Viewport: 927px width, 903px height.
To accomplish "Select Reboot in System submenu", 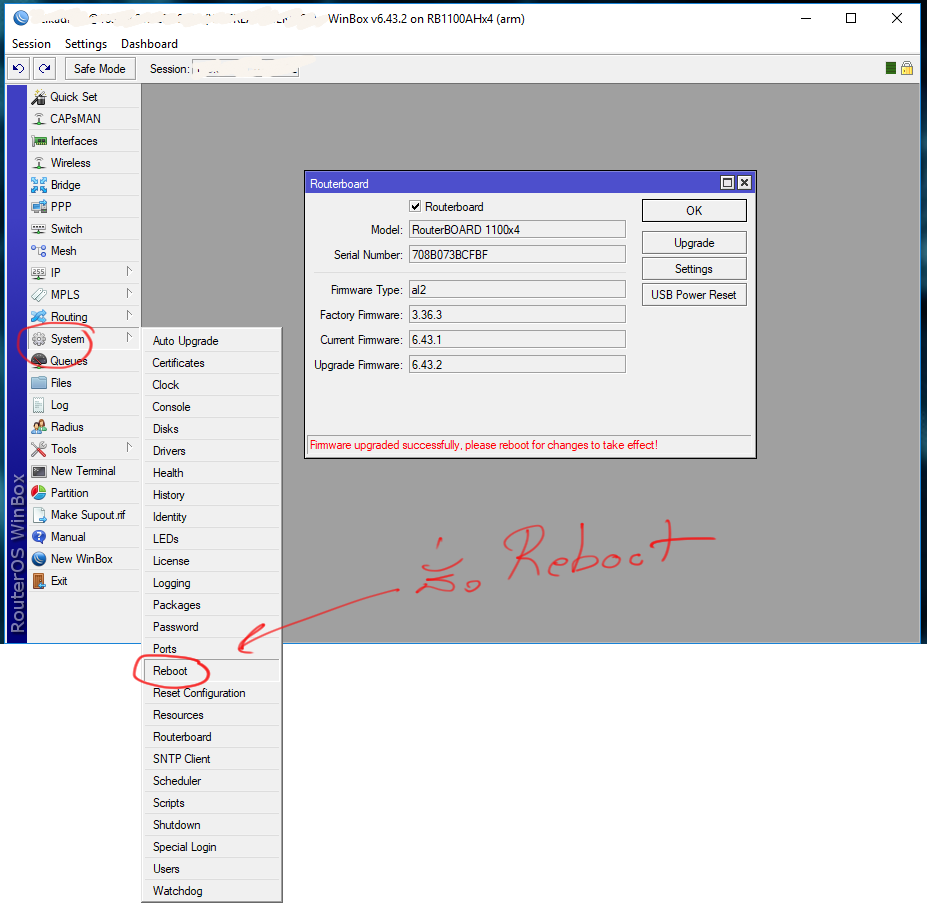I will pos(212,671).
